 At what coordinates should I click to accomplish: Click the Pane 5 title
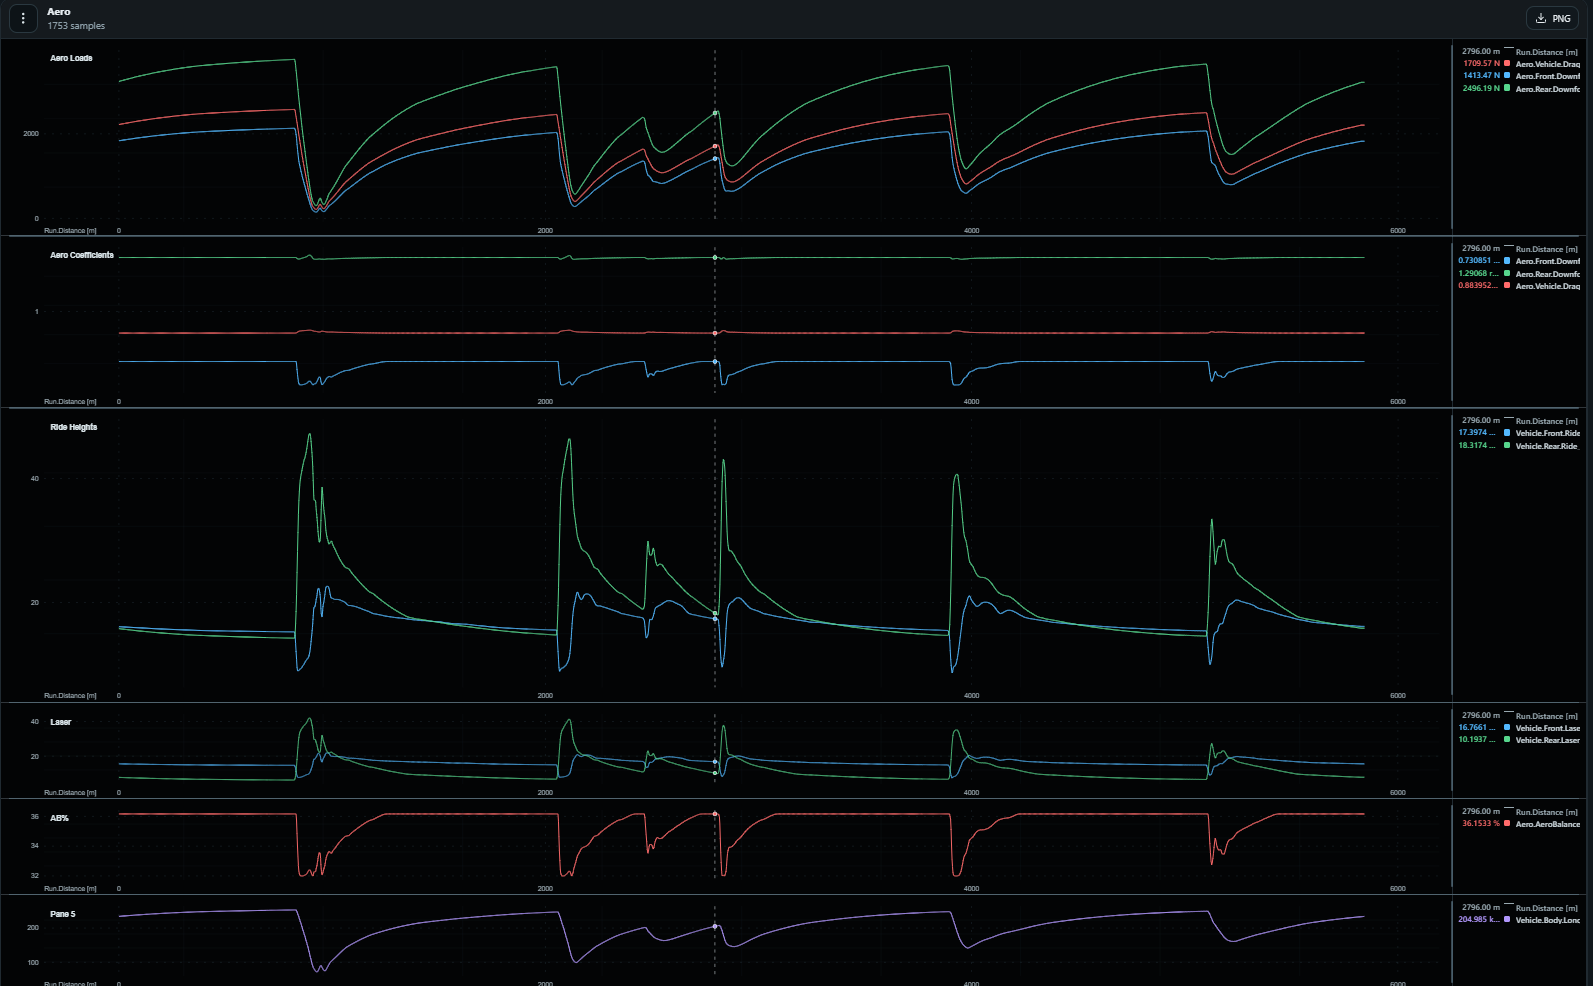point(63,914)
